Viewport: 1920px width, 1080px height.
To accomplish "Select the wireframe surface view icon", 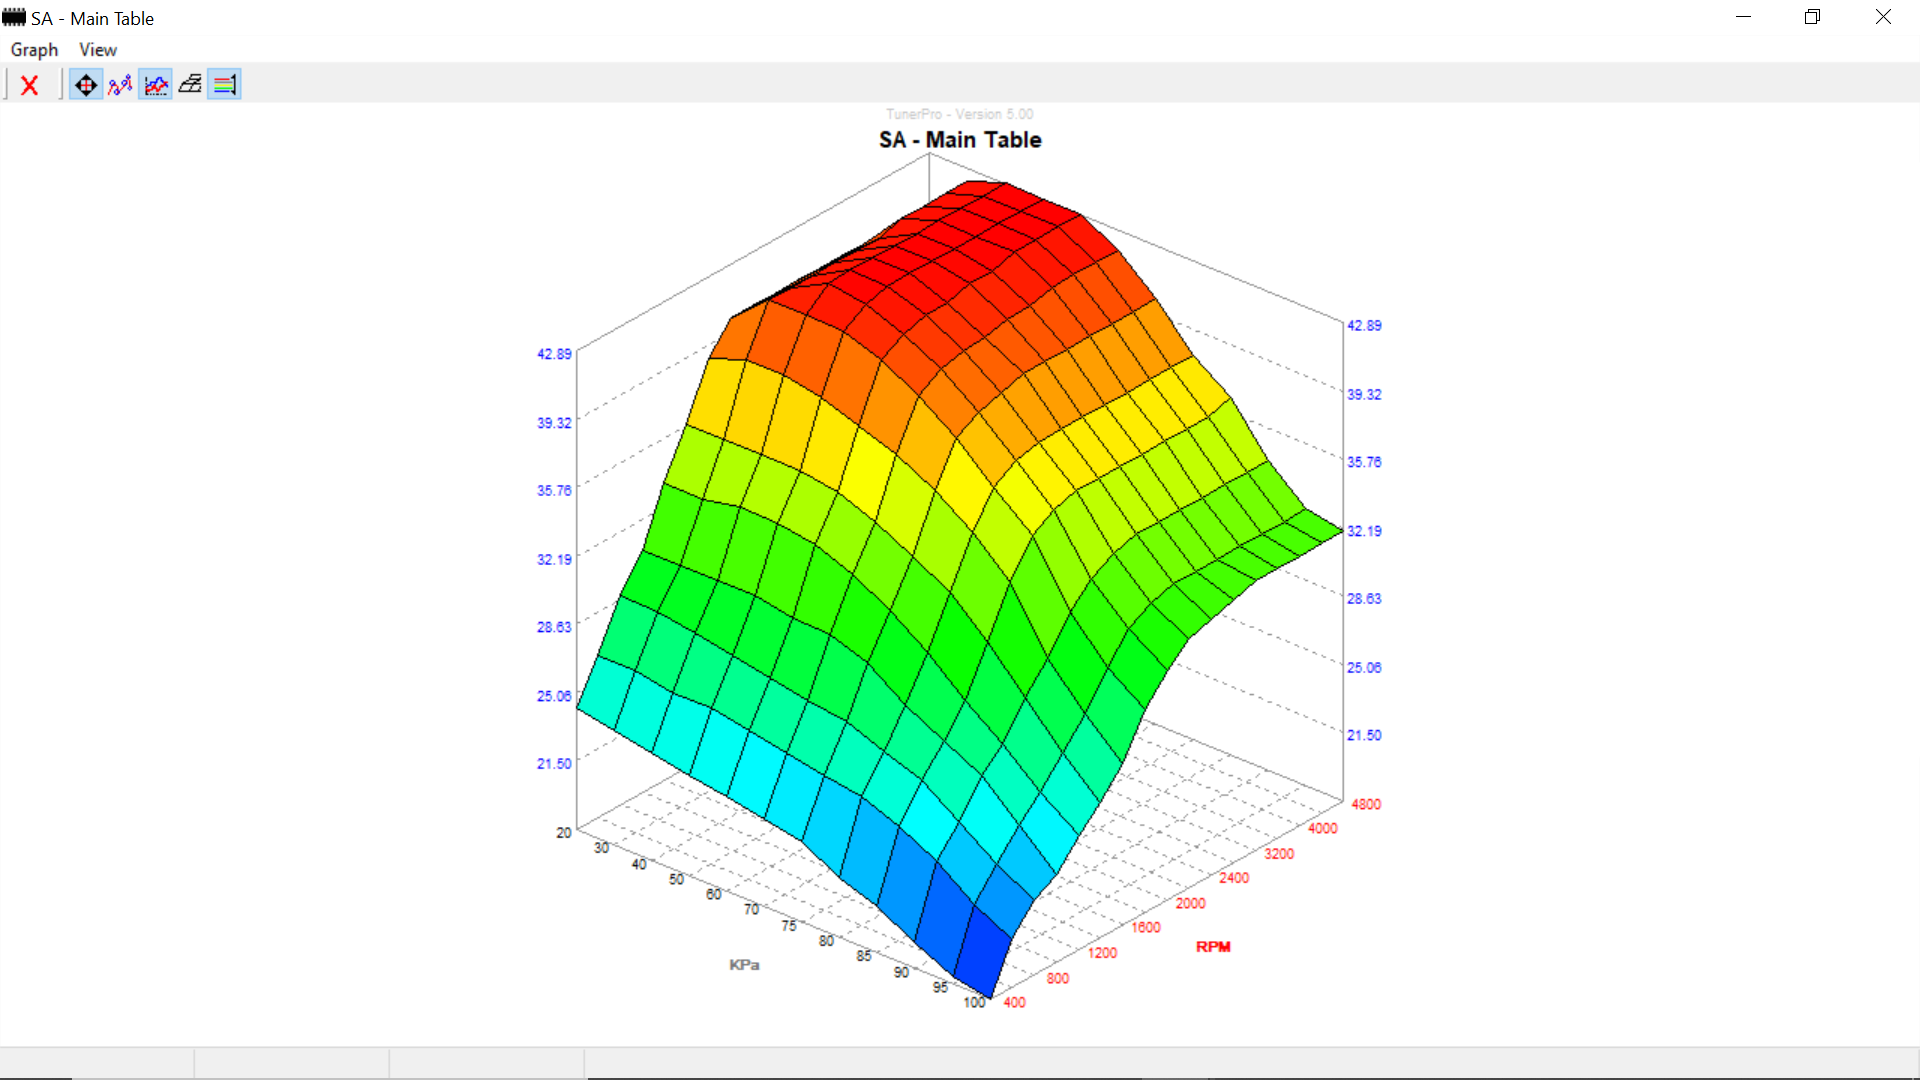I will tap(190, 85).
